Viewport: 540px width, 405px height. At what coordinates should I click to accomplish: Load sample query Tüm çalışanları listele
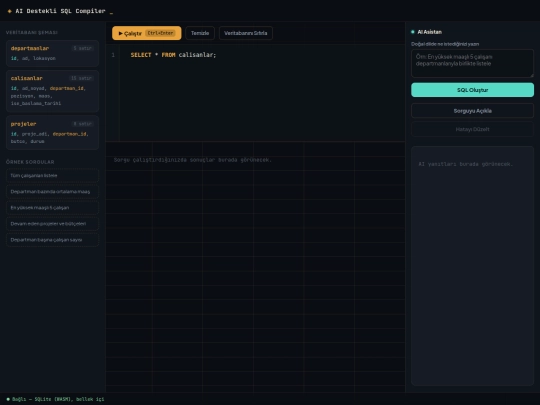coord(52,176)
